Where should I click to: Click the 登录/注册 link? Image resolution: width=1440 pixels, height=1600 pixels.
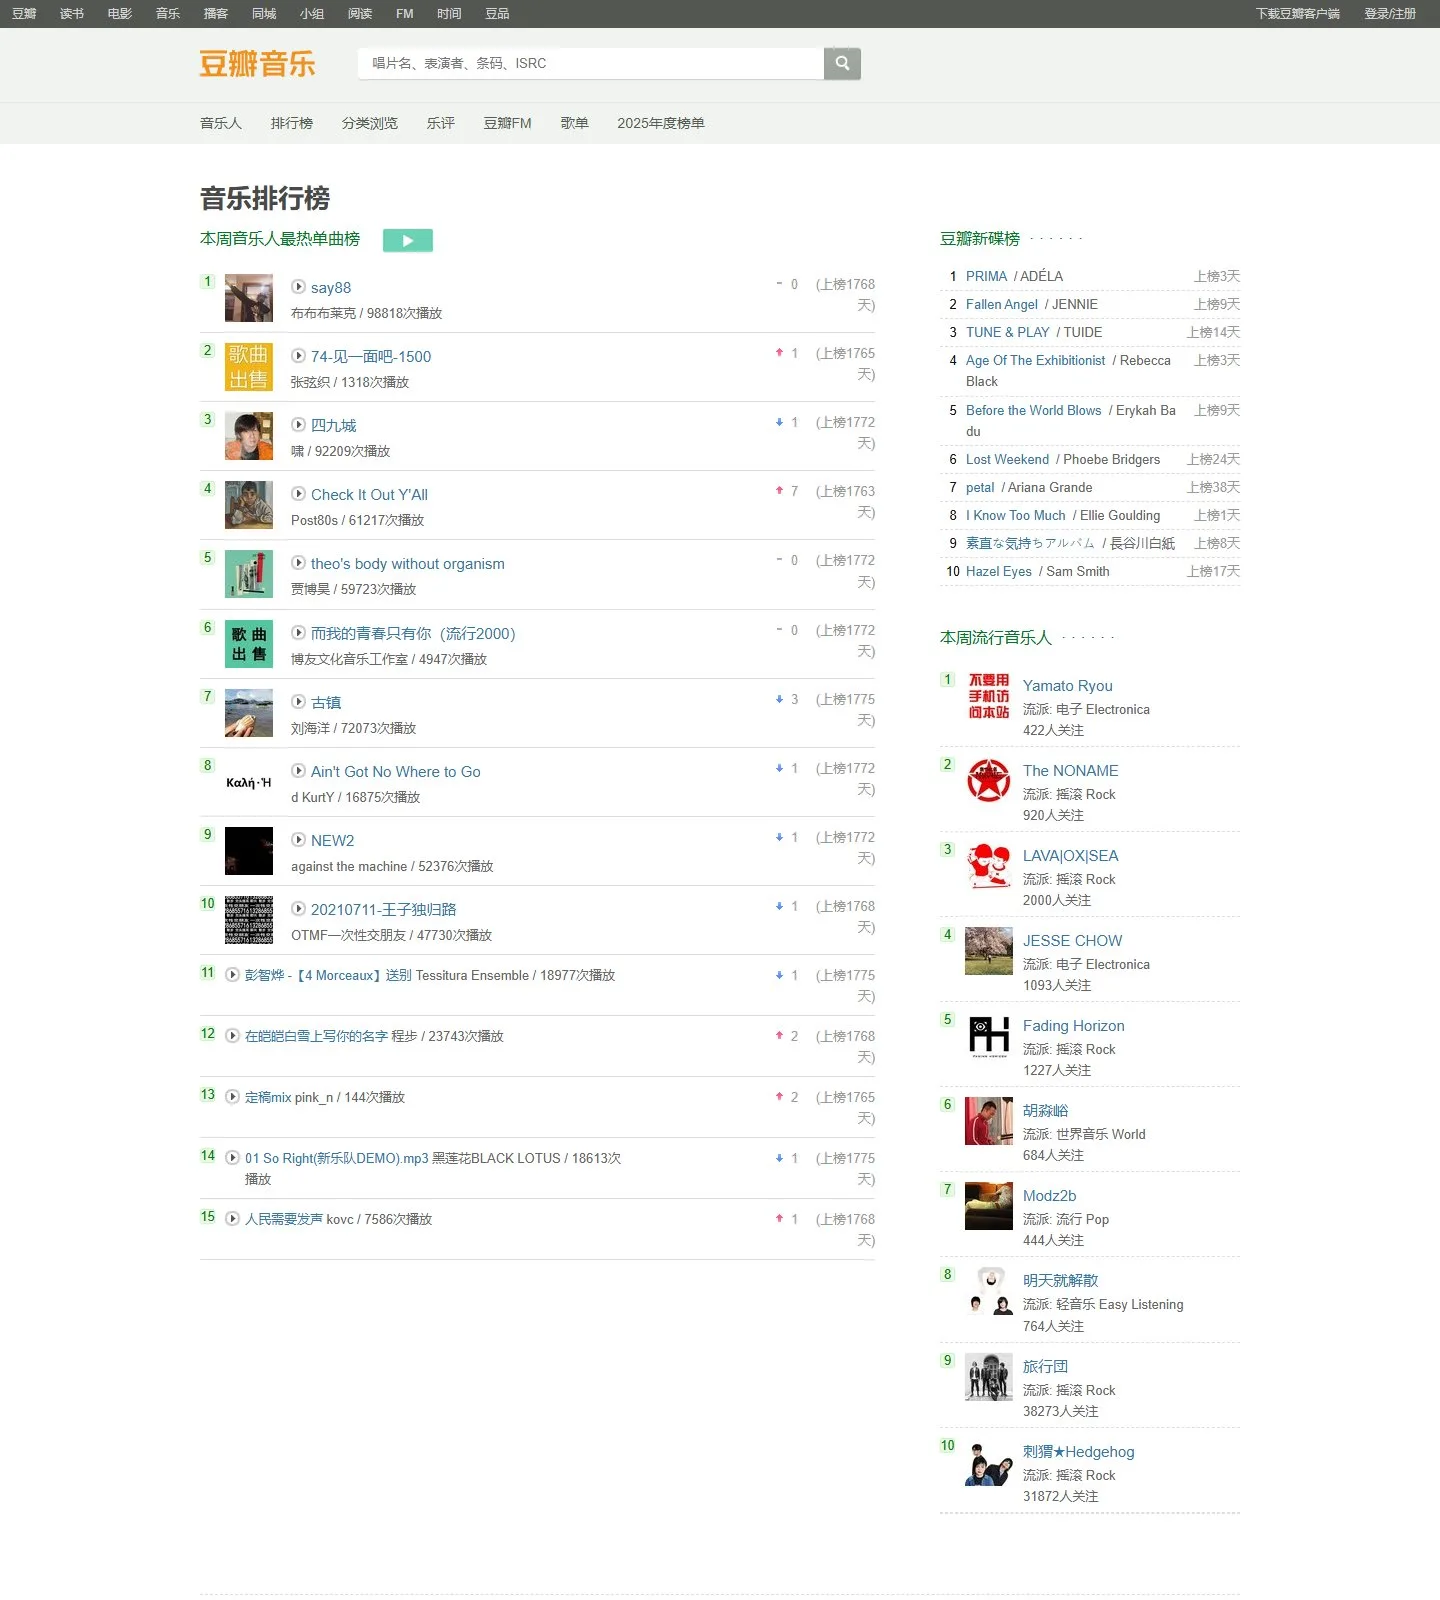pos(1390,14)
